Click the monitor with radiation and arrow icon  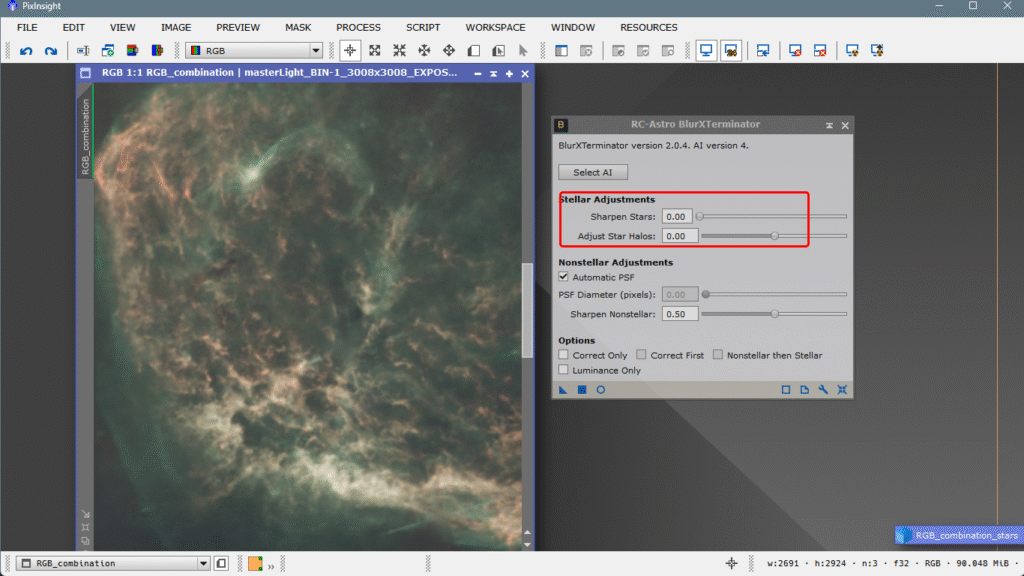click(x=877, y=51)
